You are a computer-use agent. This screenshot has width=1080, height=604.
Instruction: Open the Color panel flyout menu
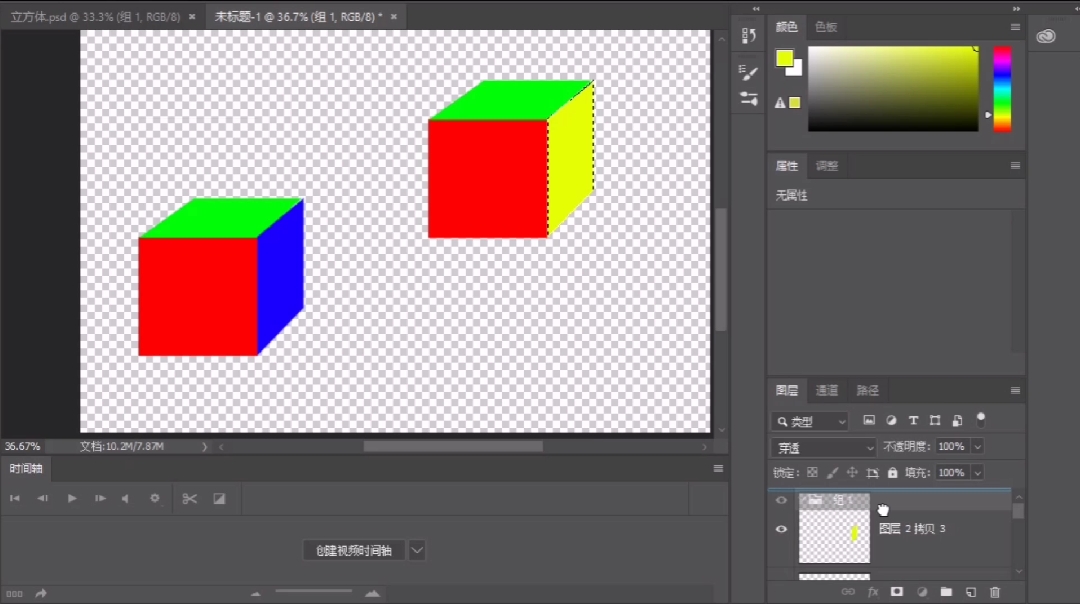1015,27
